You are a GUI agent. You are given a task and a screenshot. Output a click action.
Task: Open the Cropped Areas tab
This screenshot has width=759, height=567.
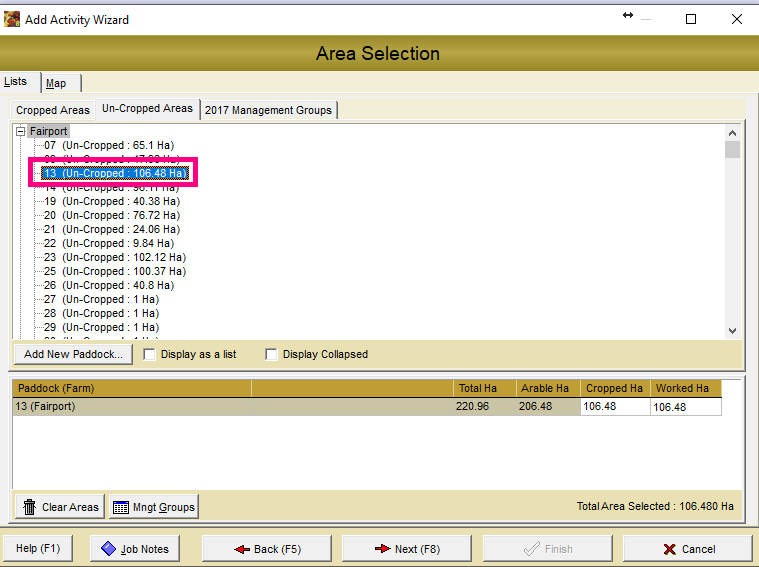coord(52,110)
